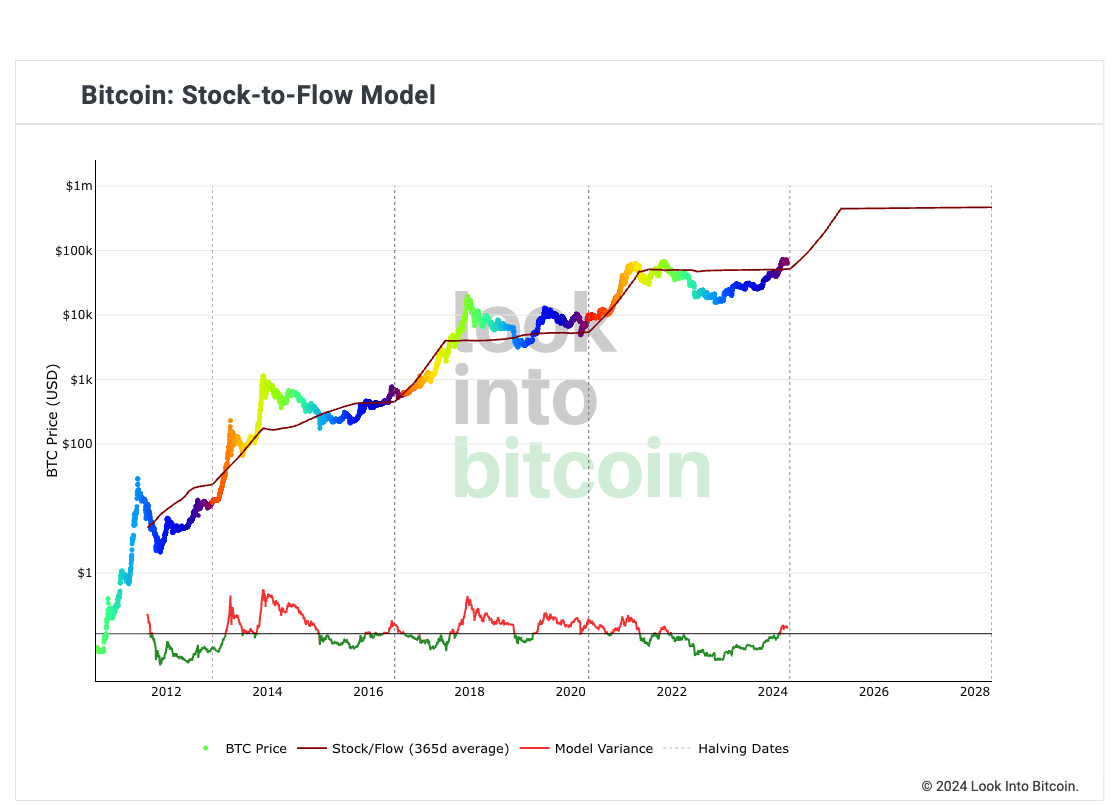
Task: Click the 2020 x-axis label
Action: 571,691
